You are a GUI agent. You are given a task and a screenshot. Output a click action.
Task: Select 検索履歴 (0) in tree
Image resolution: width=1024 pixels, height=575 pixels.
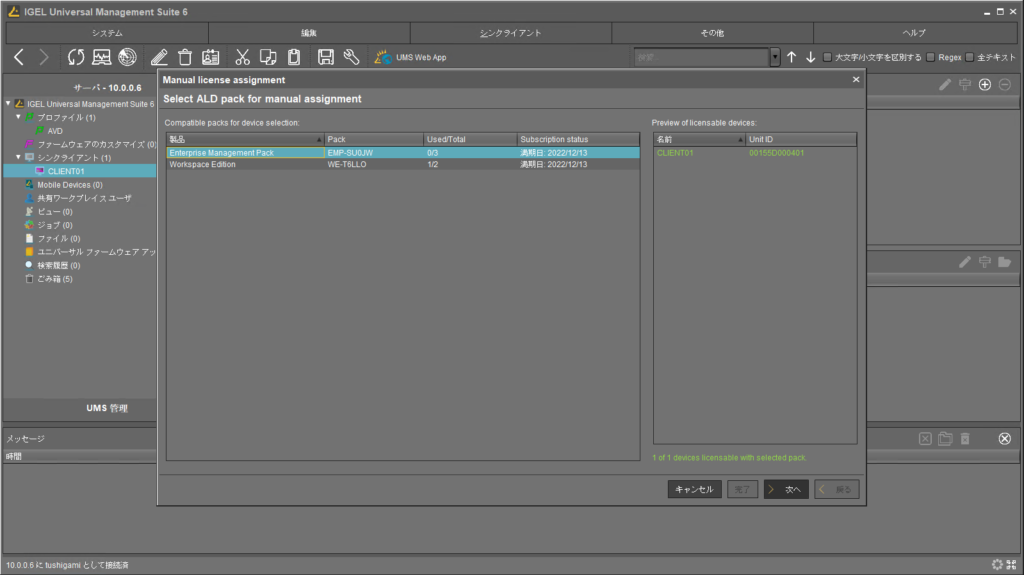coord(59,266)
